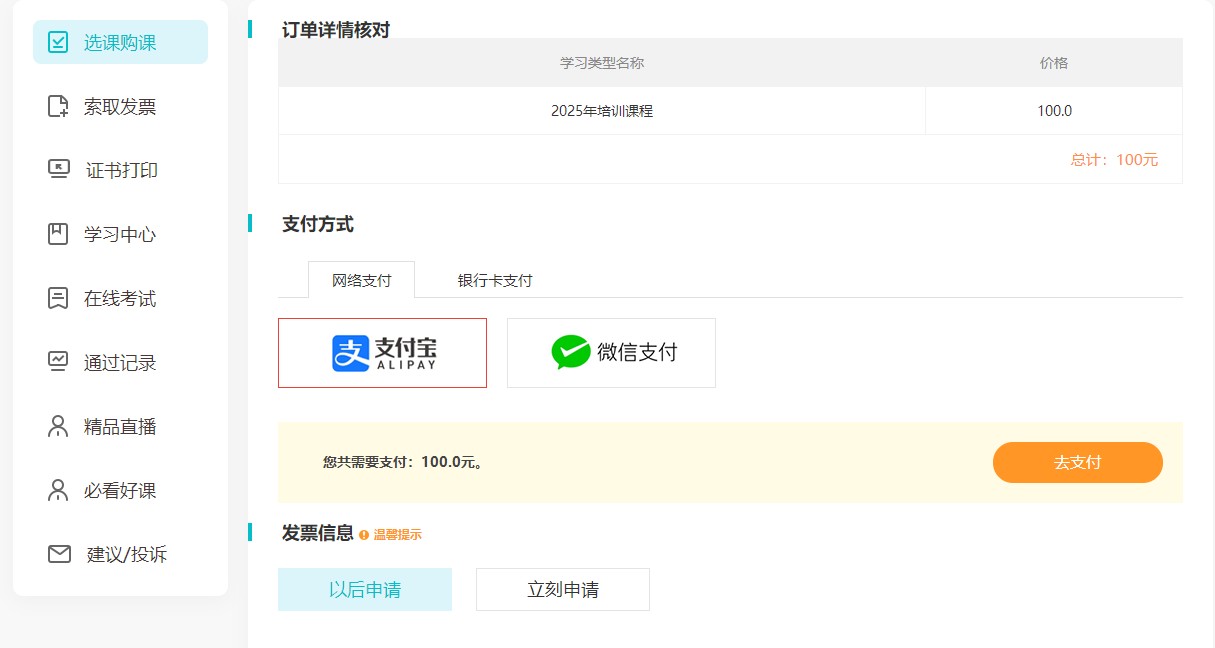The height and width of the screenshot is (648, 1215).
Task: Click the 必看好课 person icon
Action: [x=59, y=490]
